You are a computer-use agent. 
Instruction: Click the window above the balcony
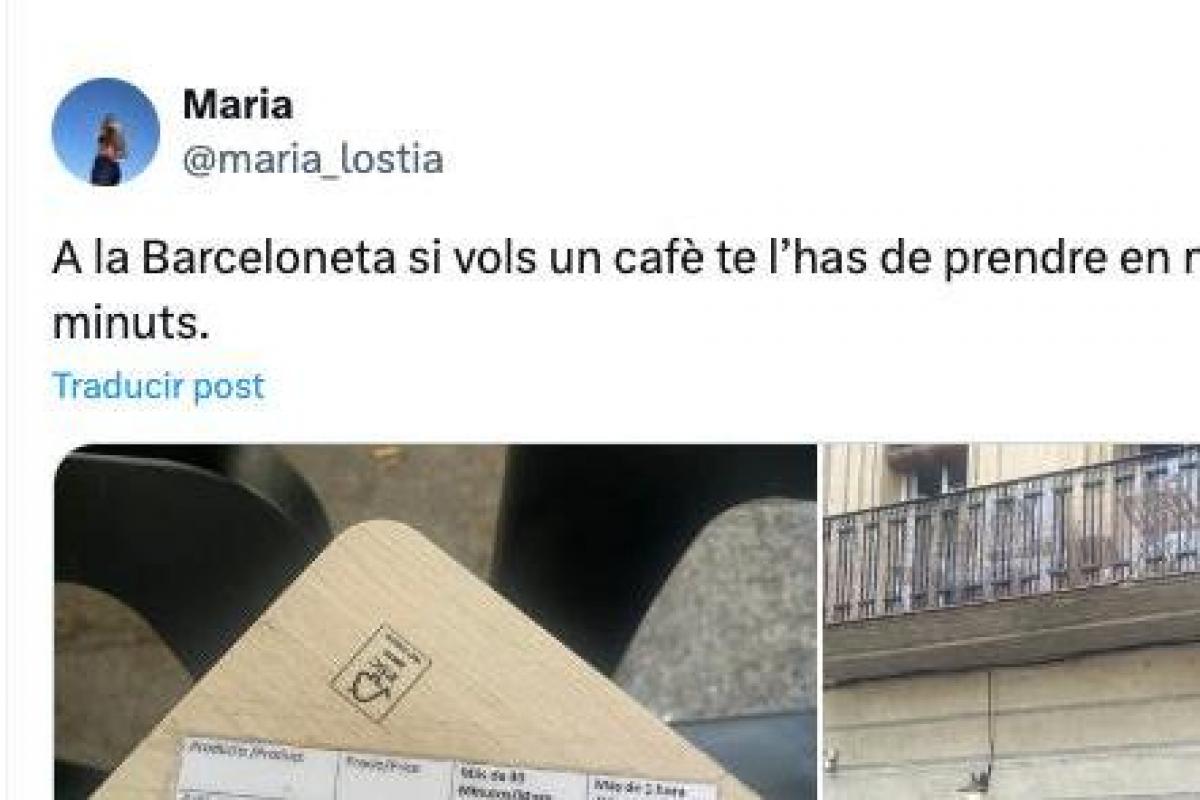[x=930, y=472]
